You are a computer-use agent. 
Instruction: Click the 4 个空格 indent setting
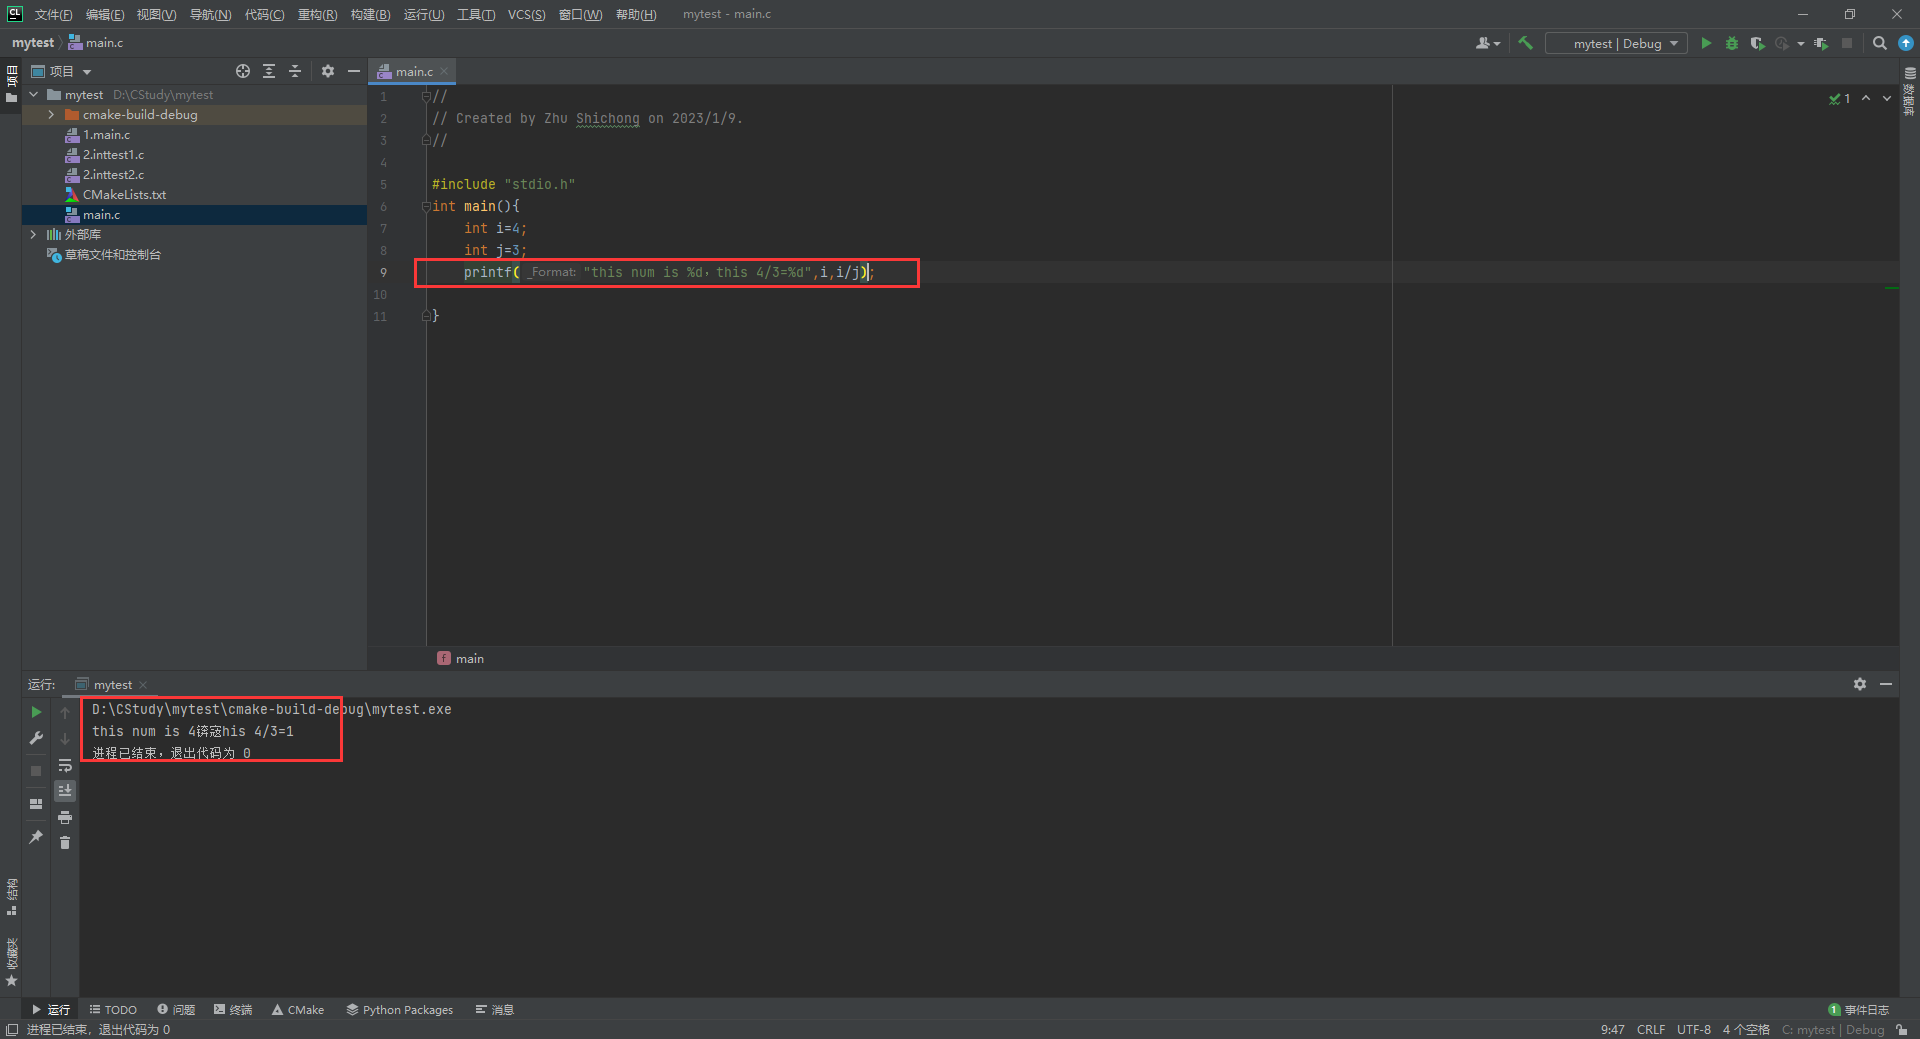pos(1746,1029)
